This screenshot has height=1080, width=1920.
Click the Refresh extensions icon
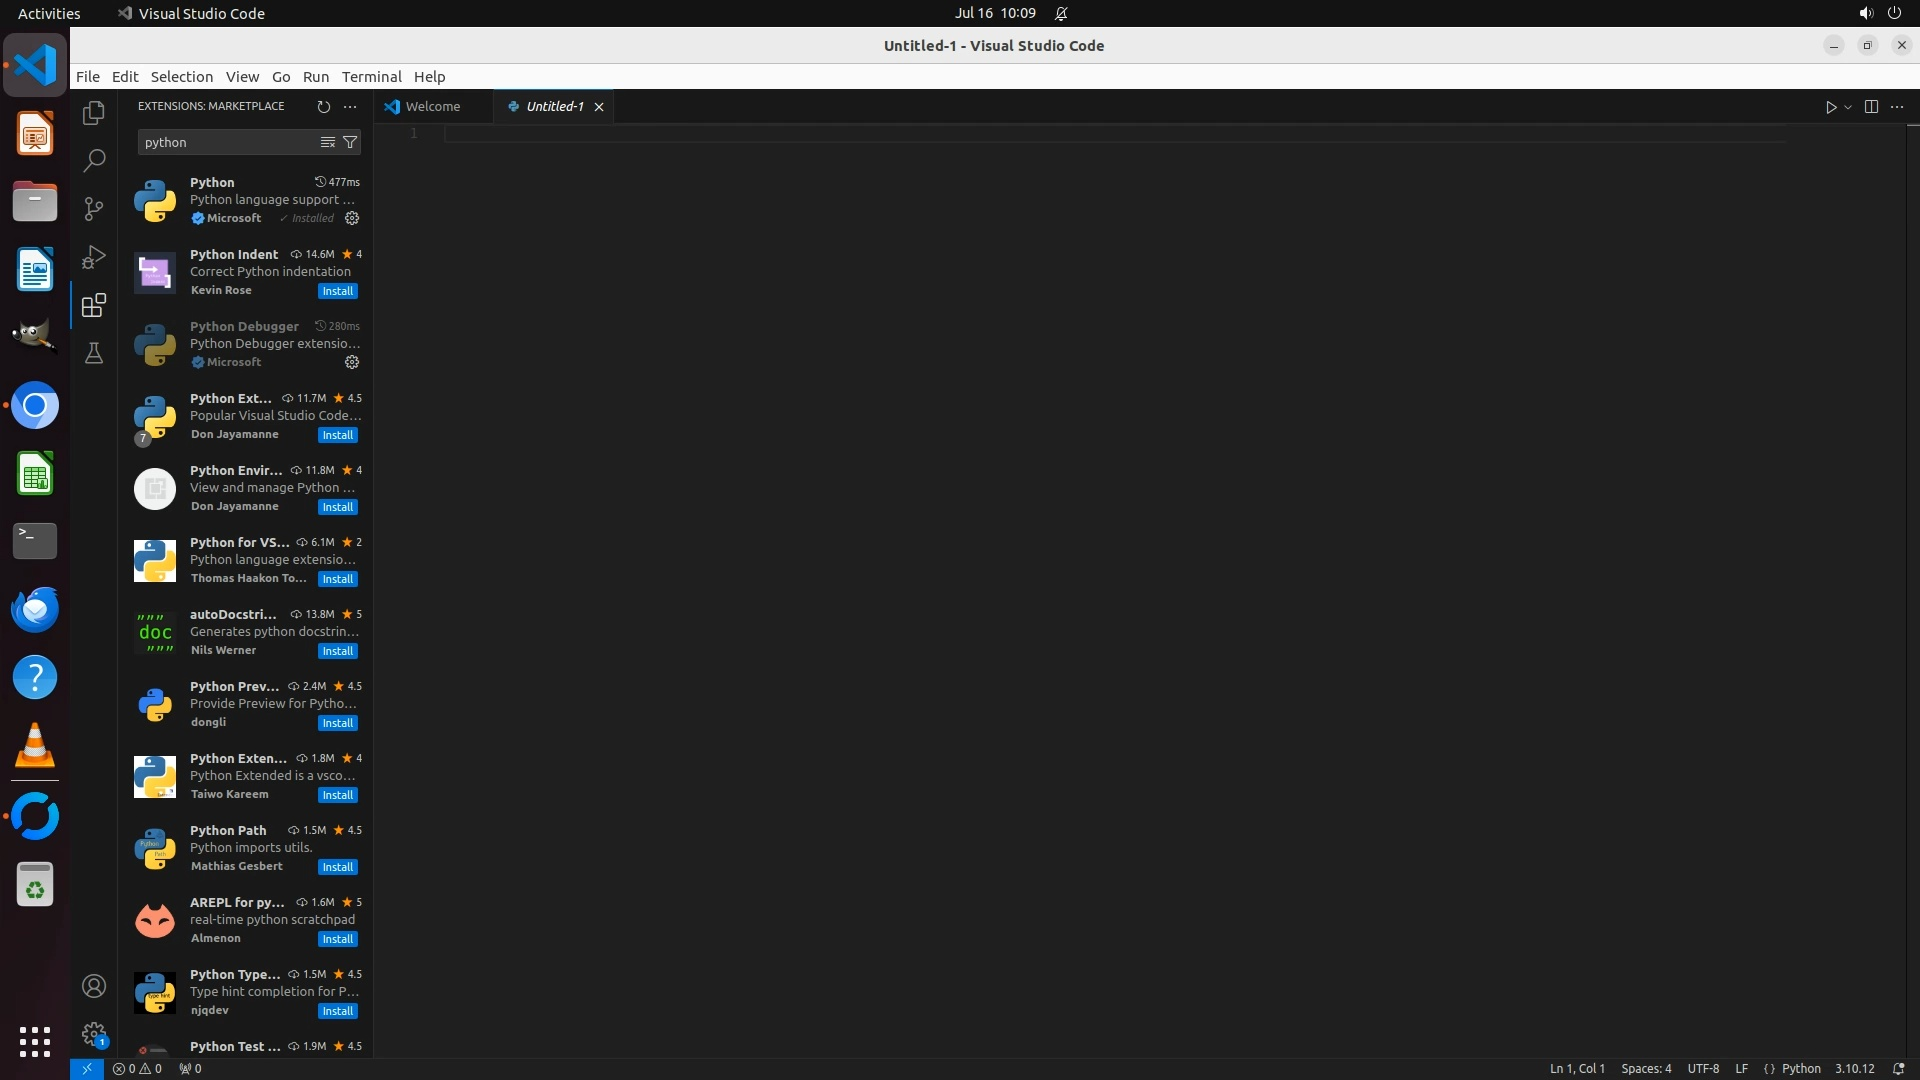[x=323, y=106]
